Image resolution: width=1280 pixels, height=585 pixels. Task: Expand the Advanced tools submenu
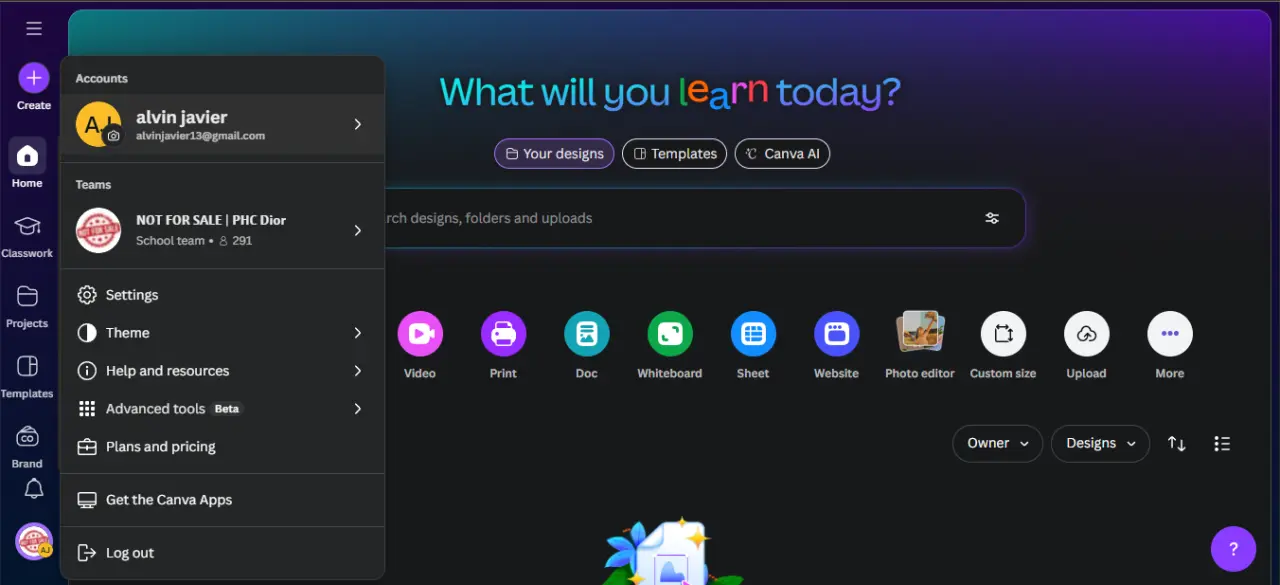(358, 409)
